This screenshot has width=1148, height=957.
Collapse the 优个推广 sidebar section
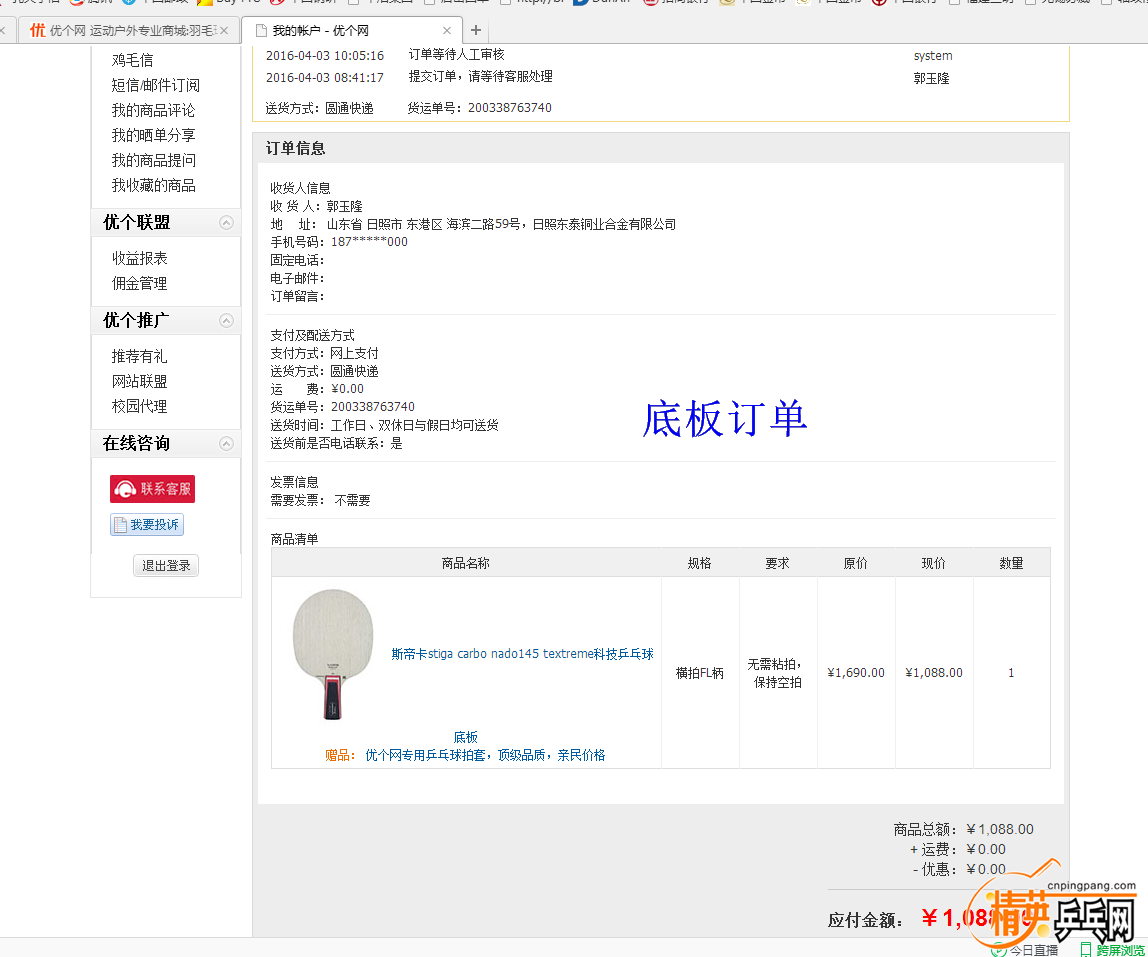tap(226, 321)
